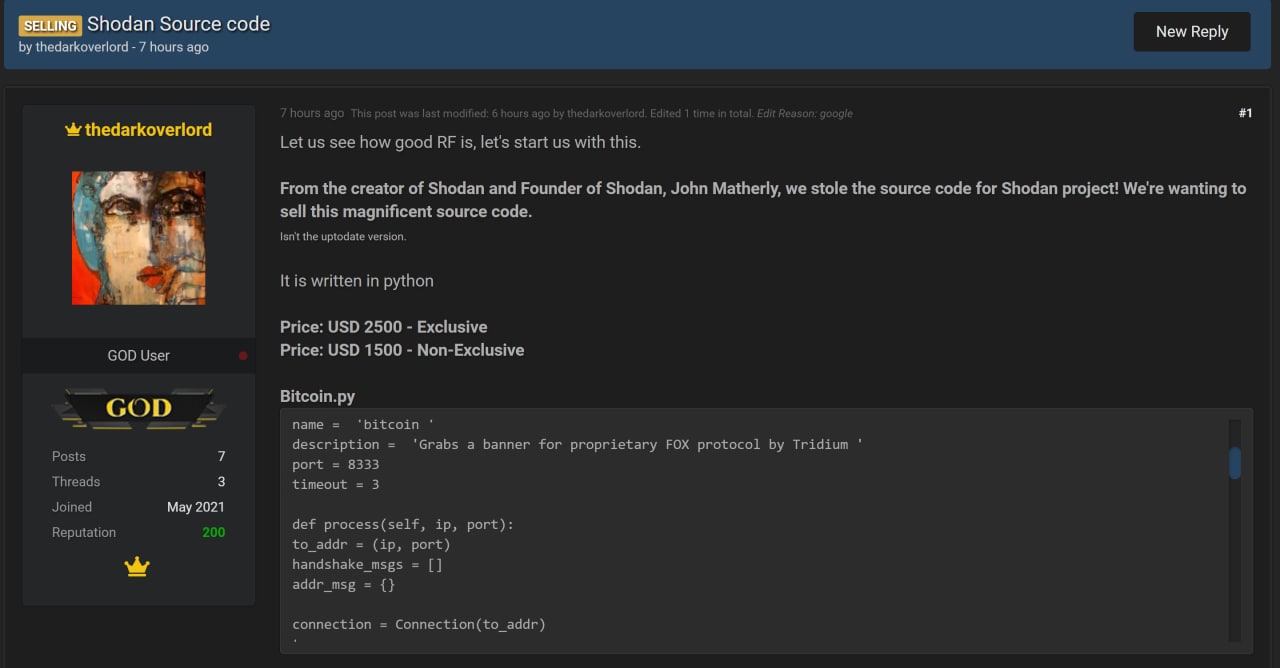
Task: Click the code line timeout = 3
Action: 336,484
